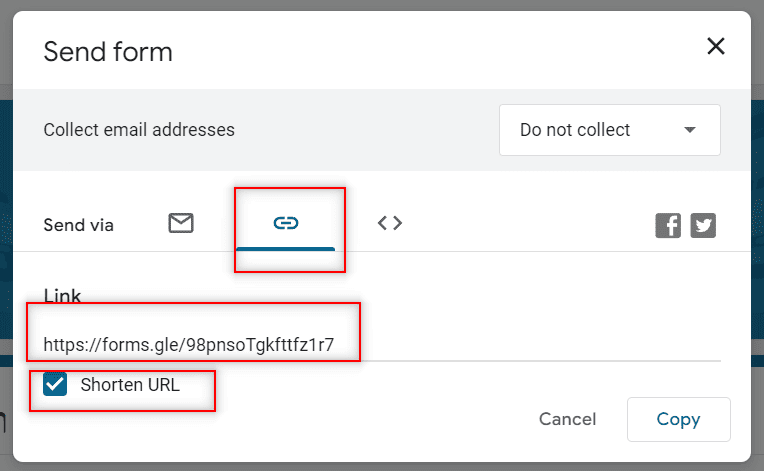Share the form on Twitter
This screenshot has height=471, width=764.
[703, 225]
